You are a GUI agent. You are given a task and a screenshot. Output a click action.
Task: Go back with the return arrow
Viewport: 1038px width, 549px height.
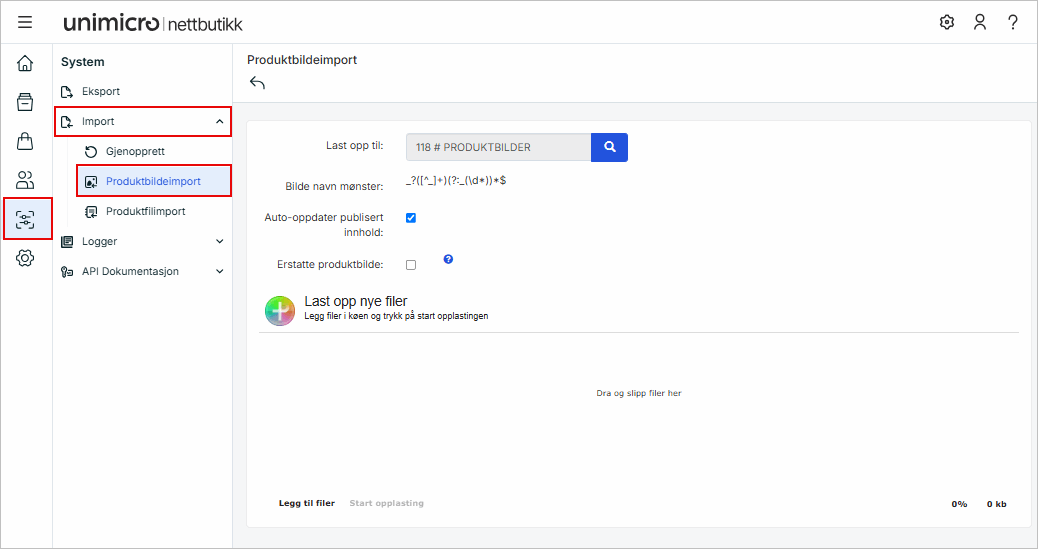(x=257, y=83)
